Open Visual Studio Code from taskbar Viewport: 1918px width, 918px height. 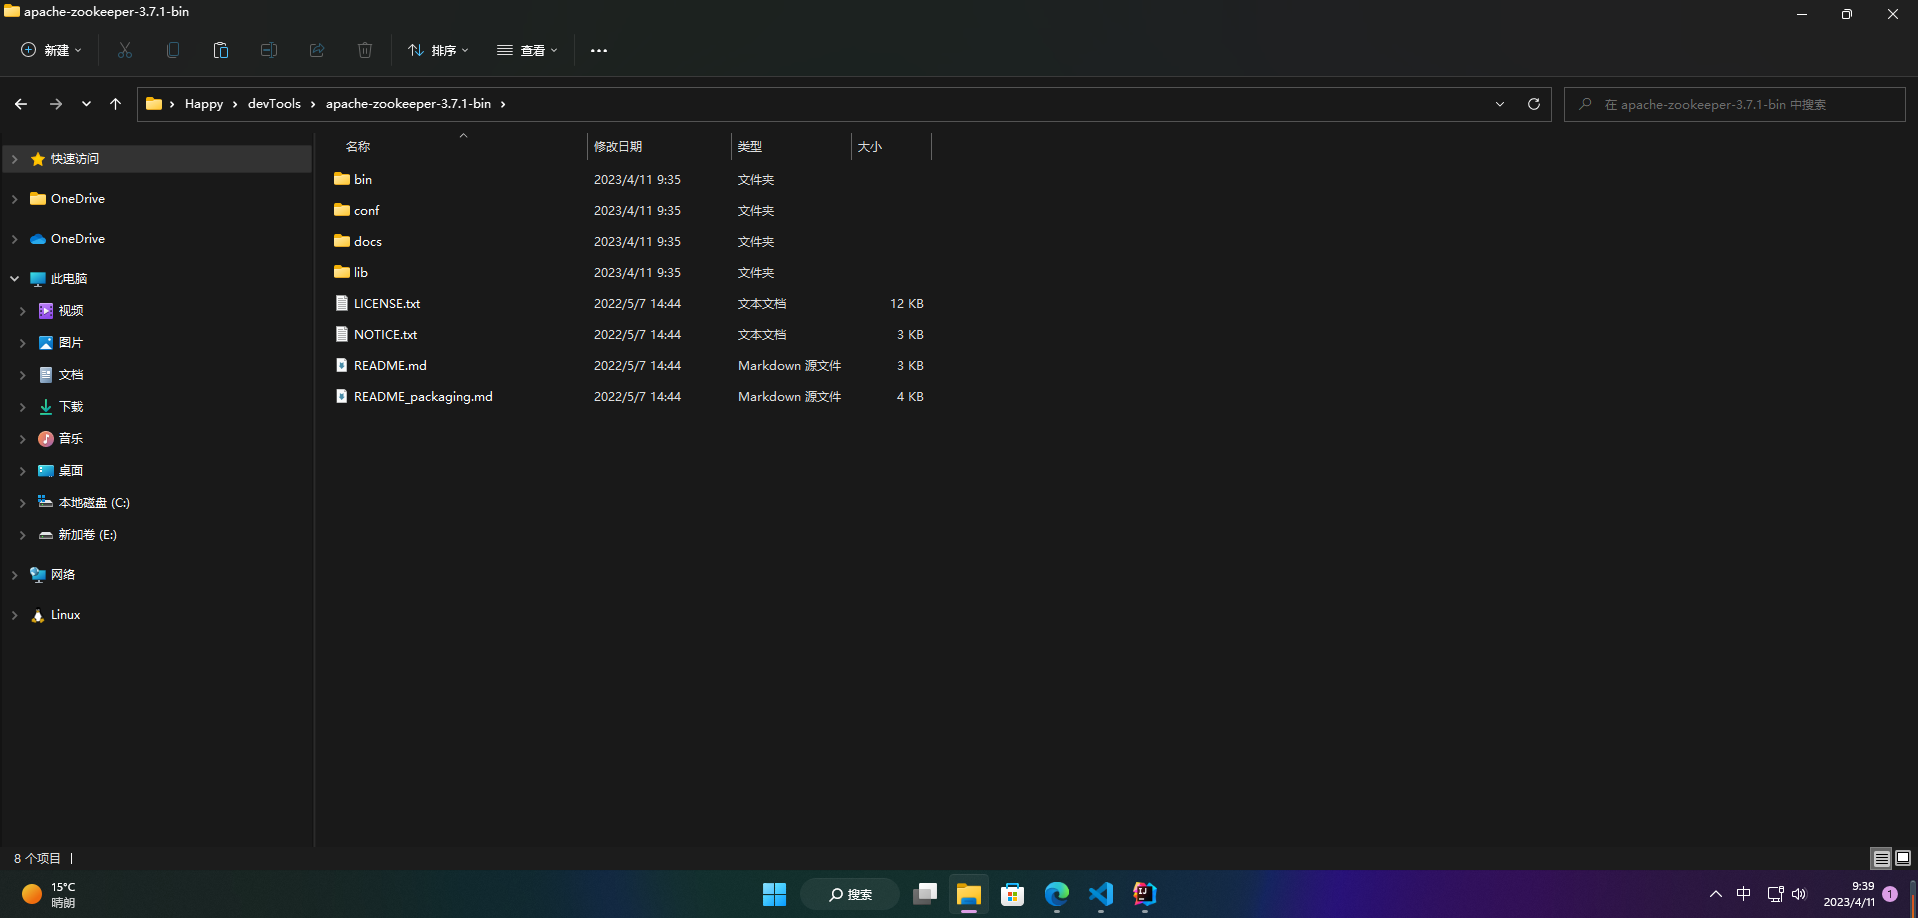1101,894
